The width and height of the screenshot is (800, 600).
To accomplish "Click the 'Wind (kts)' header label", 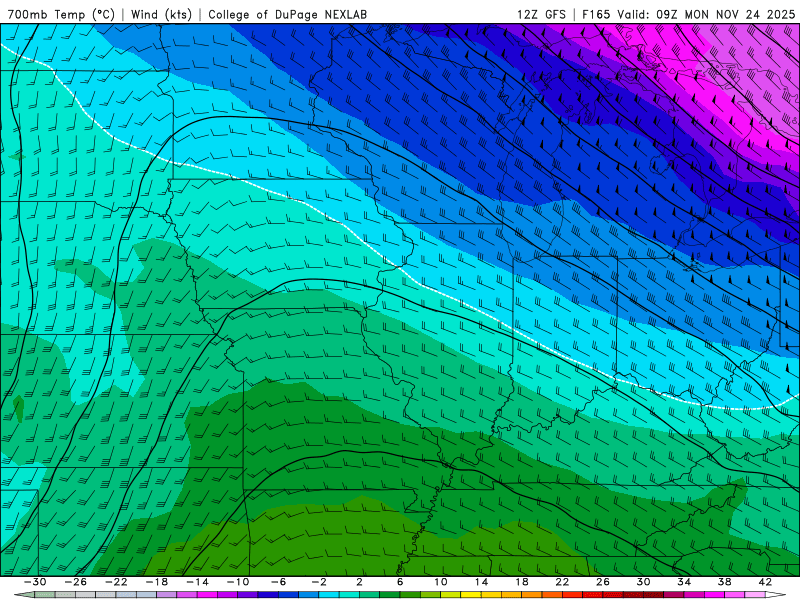I will tap(161, 14).
